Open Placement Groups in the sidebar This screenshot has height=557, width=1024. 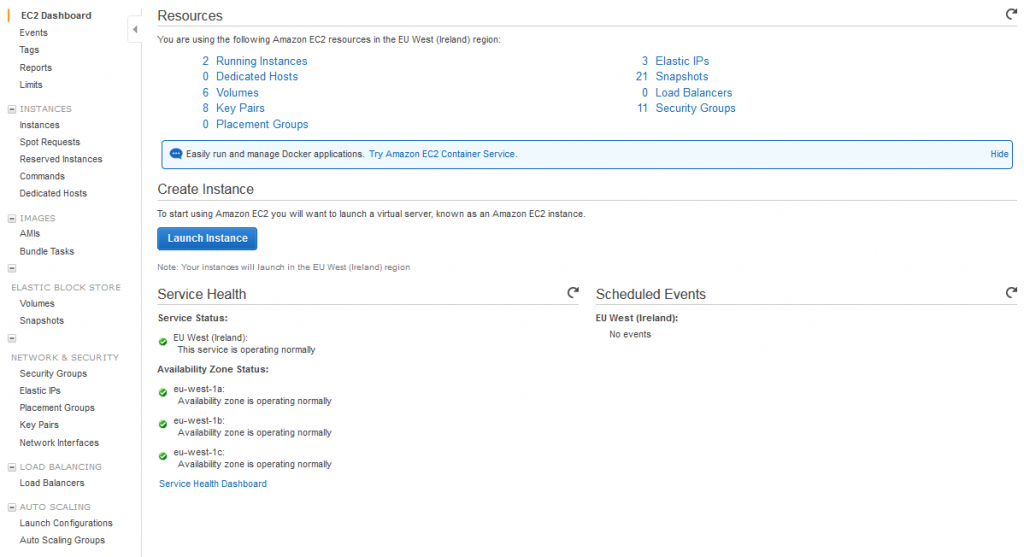coord(57,407)
